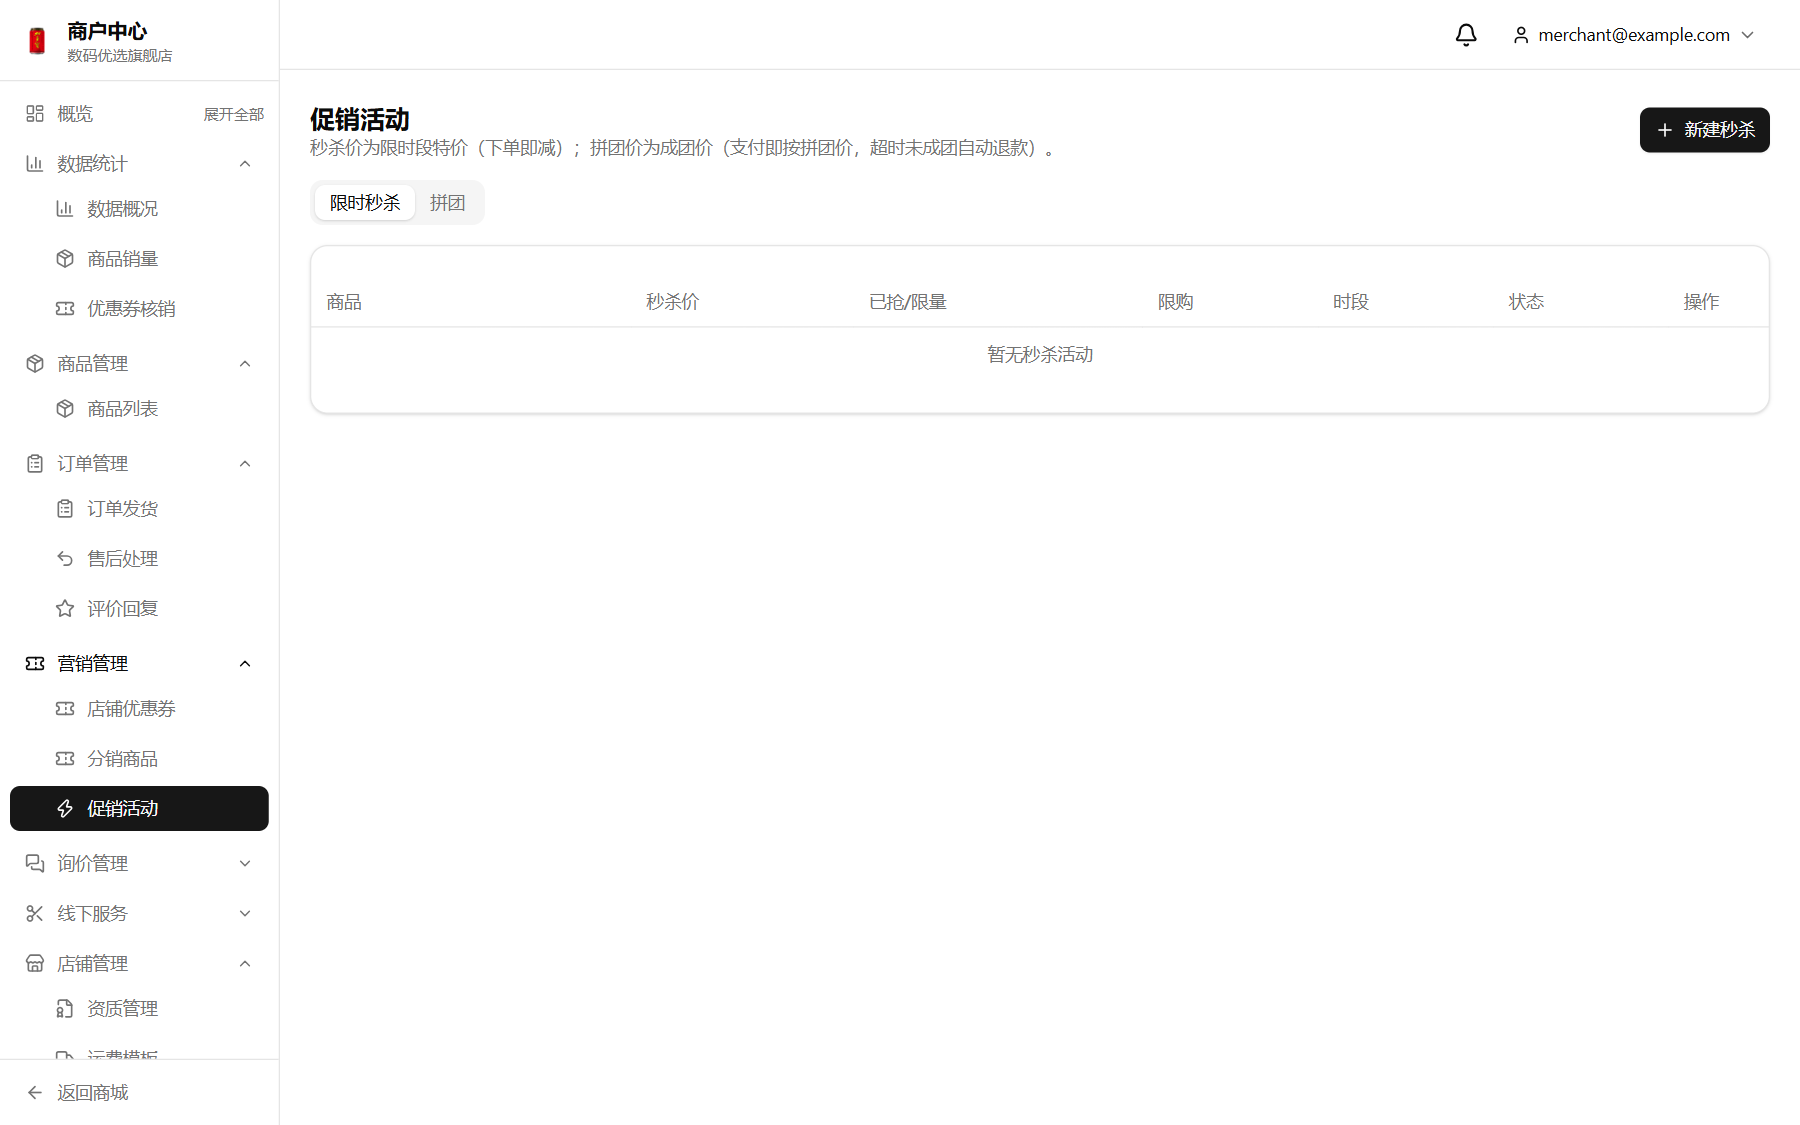Open 数据概况 menu item
The width and height of the screenshot is (1800, 1125).
[139, 209]
